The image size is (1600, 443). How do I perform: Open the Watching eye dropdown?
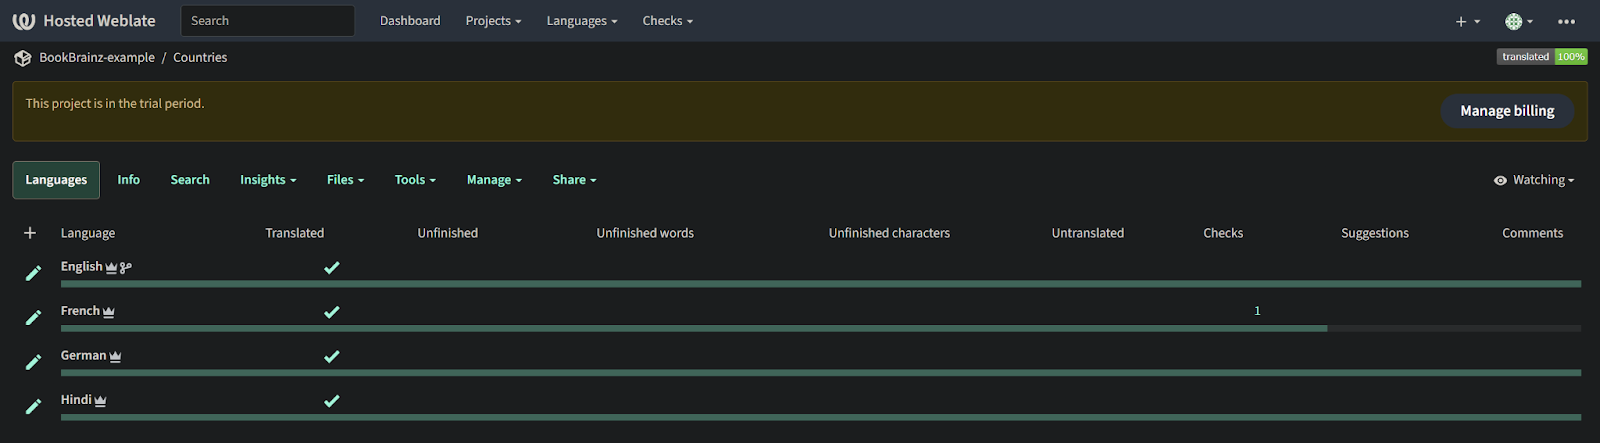[1534, 180]
